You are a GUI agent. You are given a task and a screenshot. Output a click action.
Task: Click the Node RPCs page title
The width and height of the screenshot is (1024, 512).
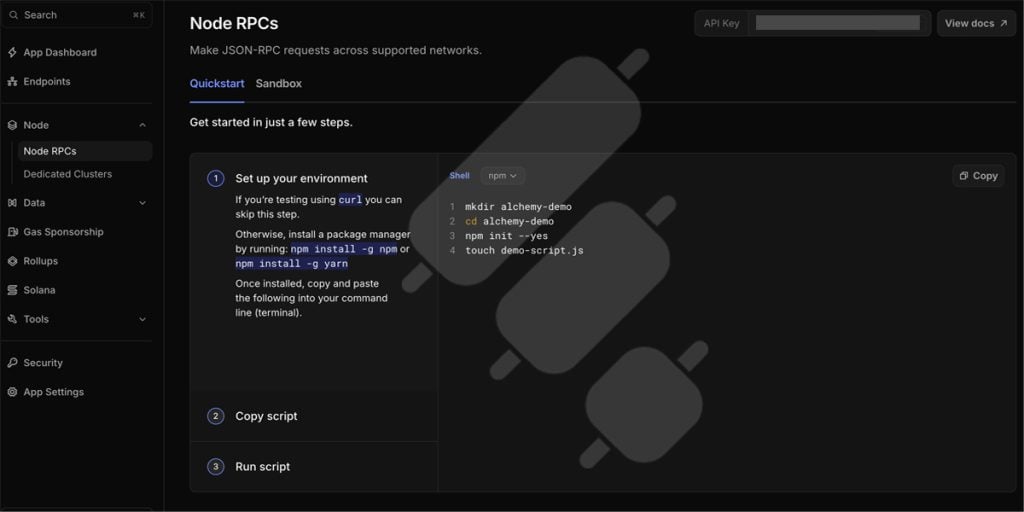(234, 24)
